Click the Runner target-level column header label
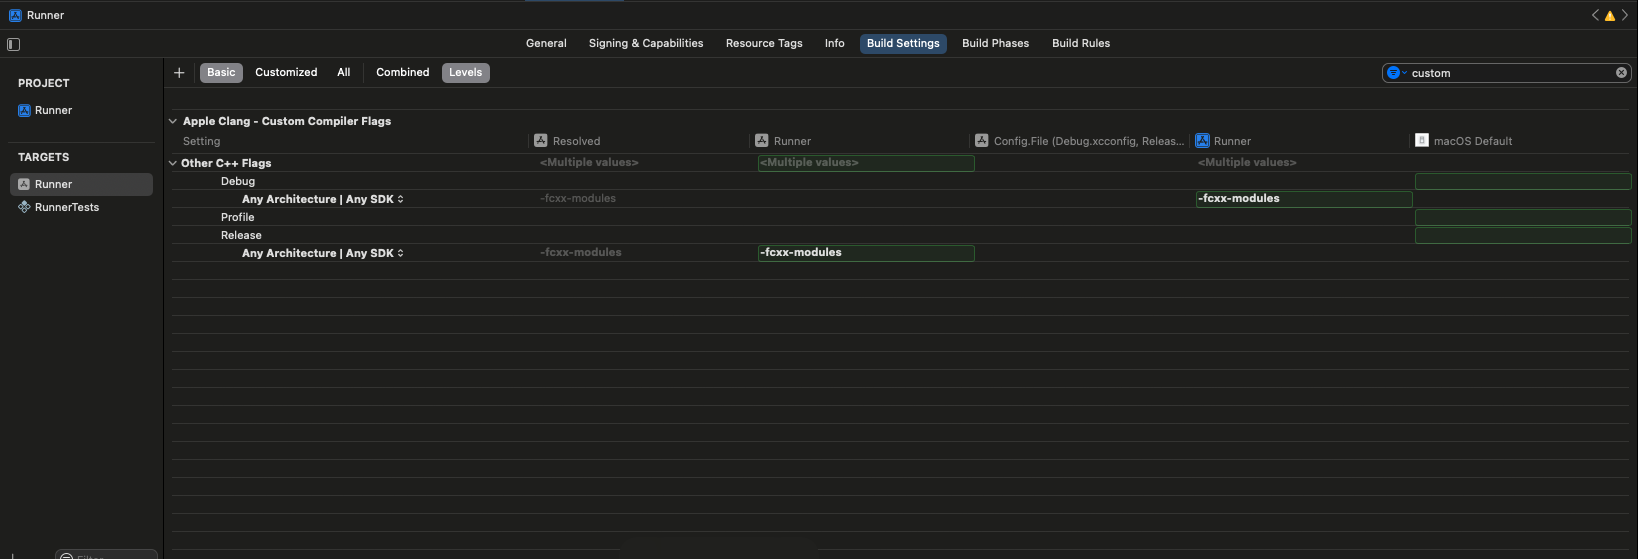This screenshot has width=1638, height=559. 792,141
